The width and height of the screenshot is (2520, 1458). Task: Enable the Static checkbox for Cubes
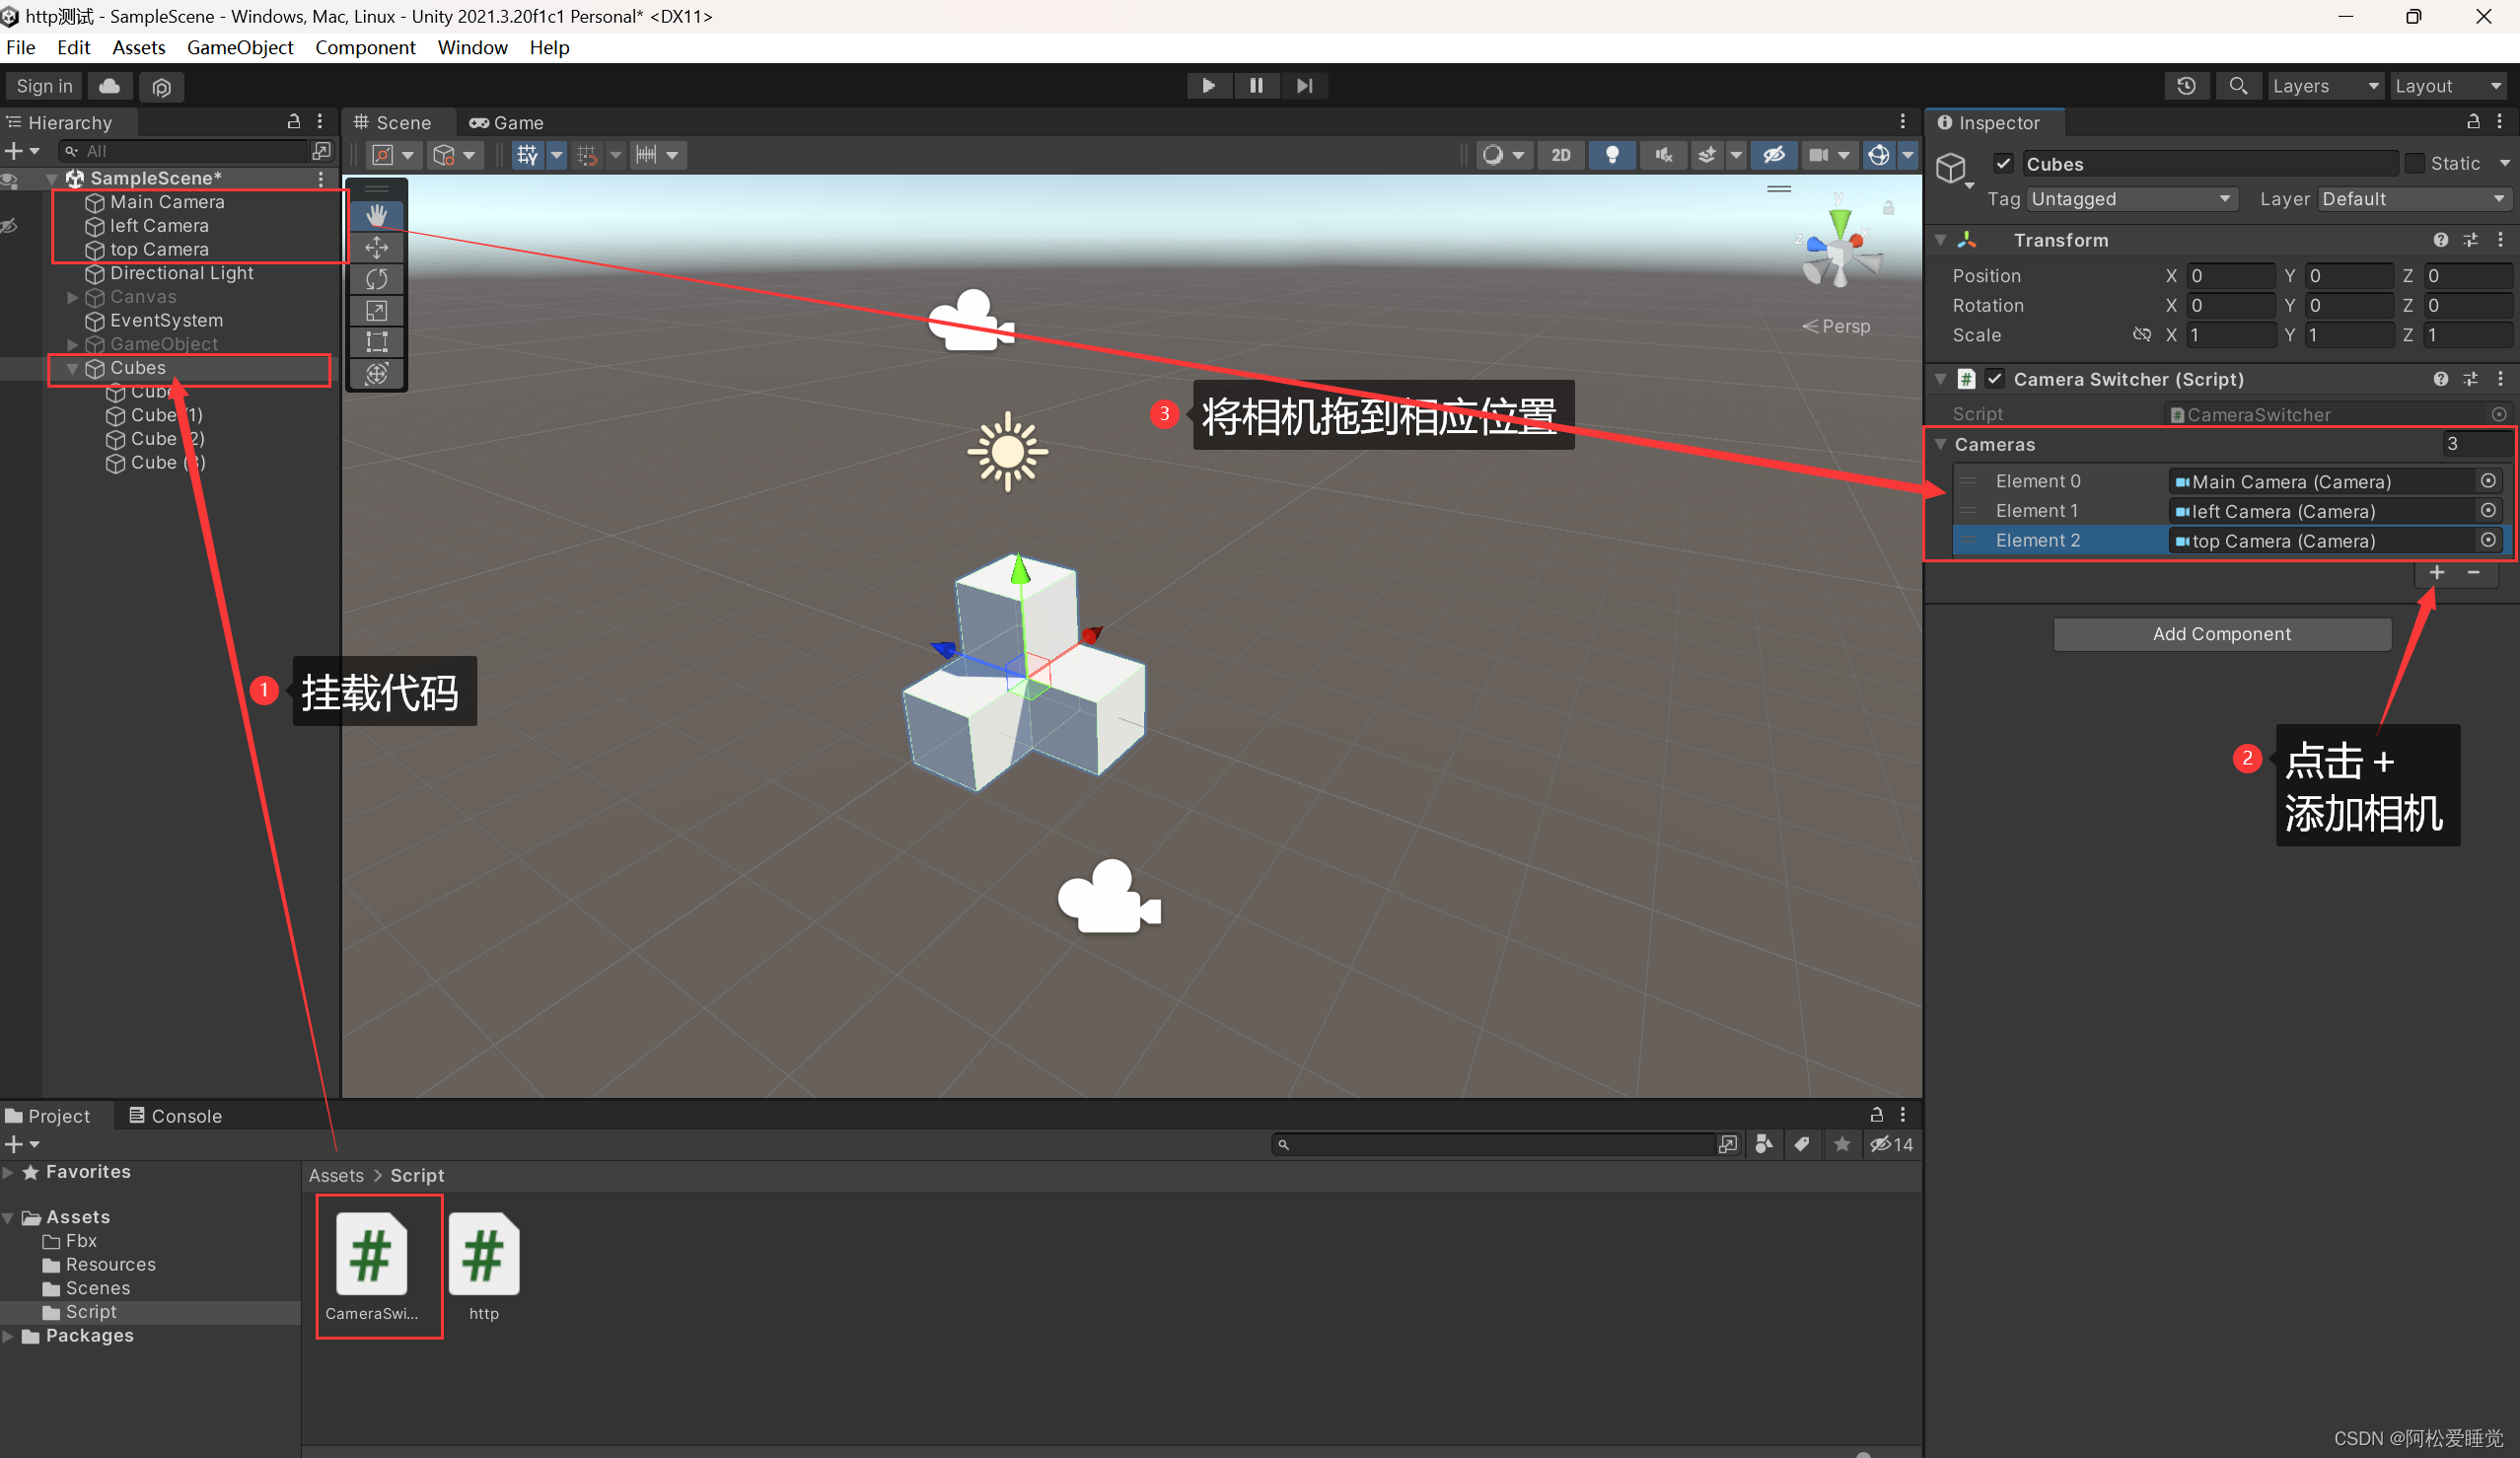[x=2416, y=163]
